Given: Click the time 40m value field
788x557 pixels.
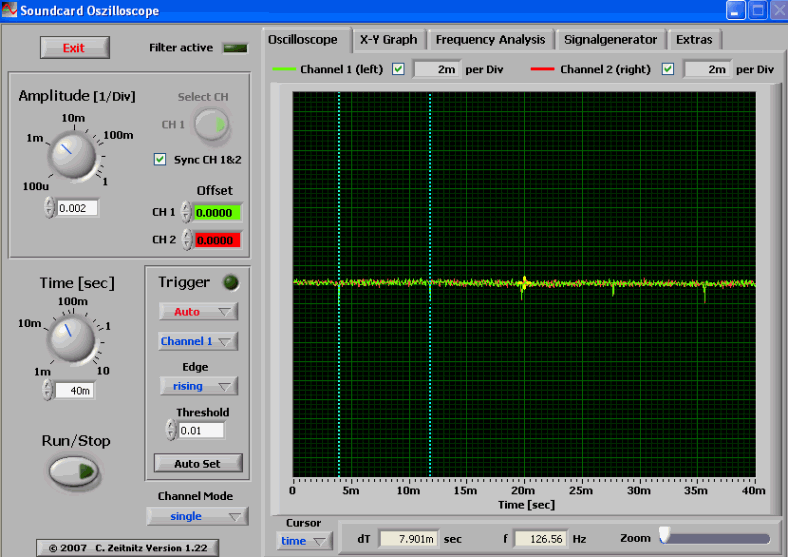Looking at the screenshot, I should 75,391.
